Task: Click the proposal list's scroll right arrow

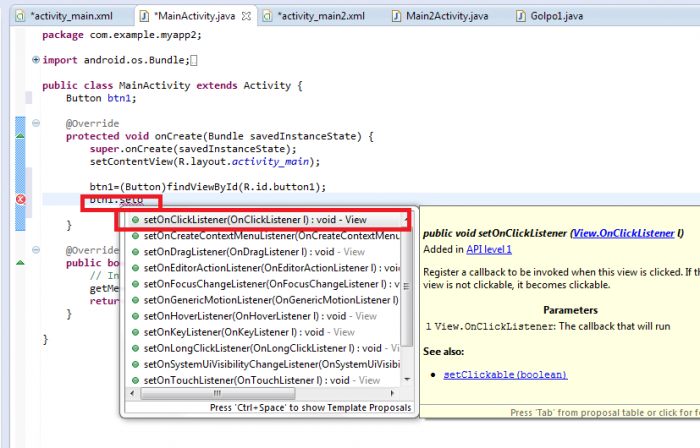Action: [x=392, y=393]
